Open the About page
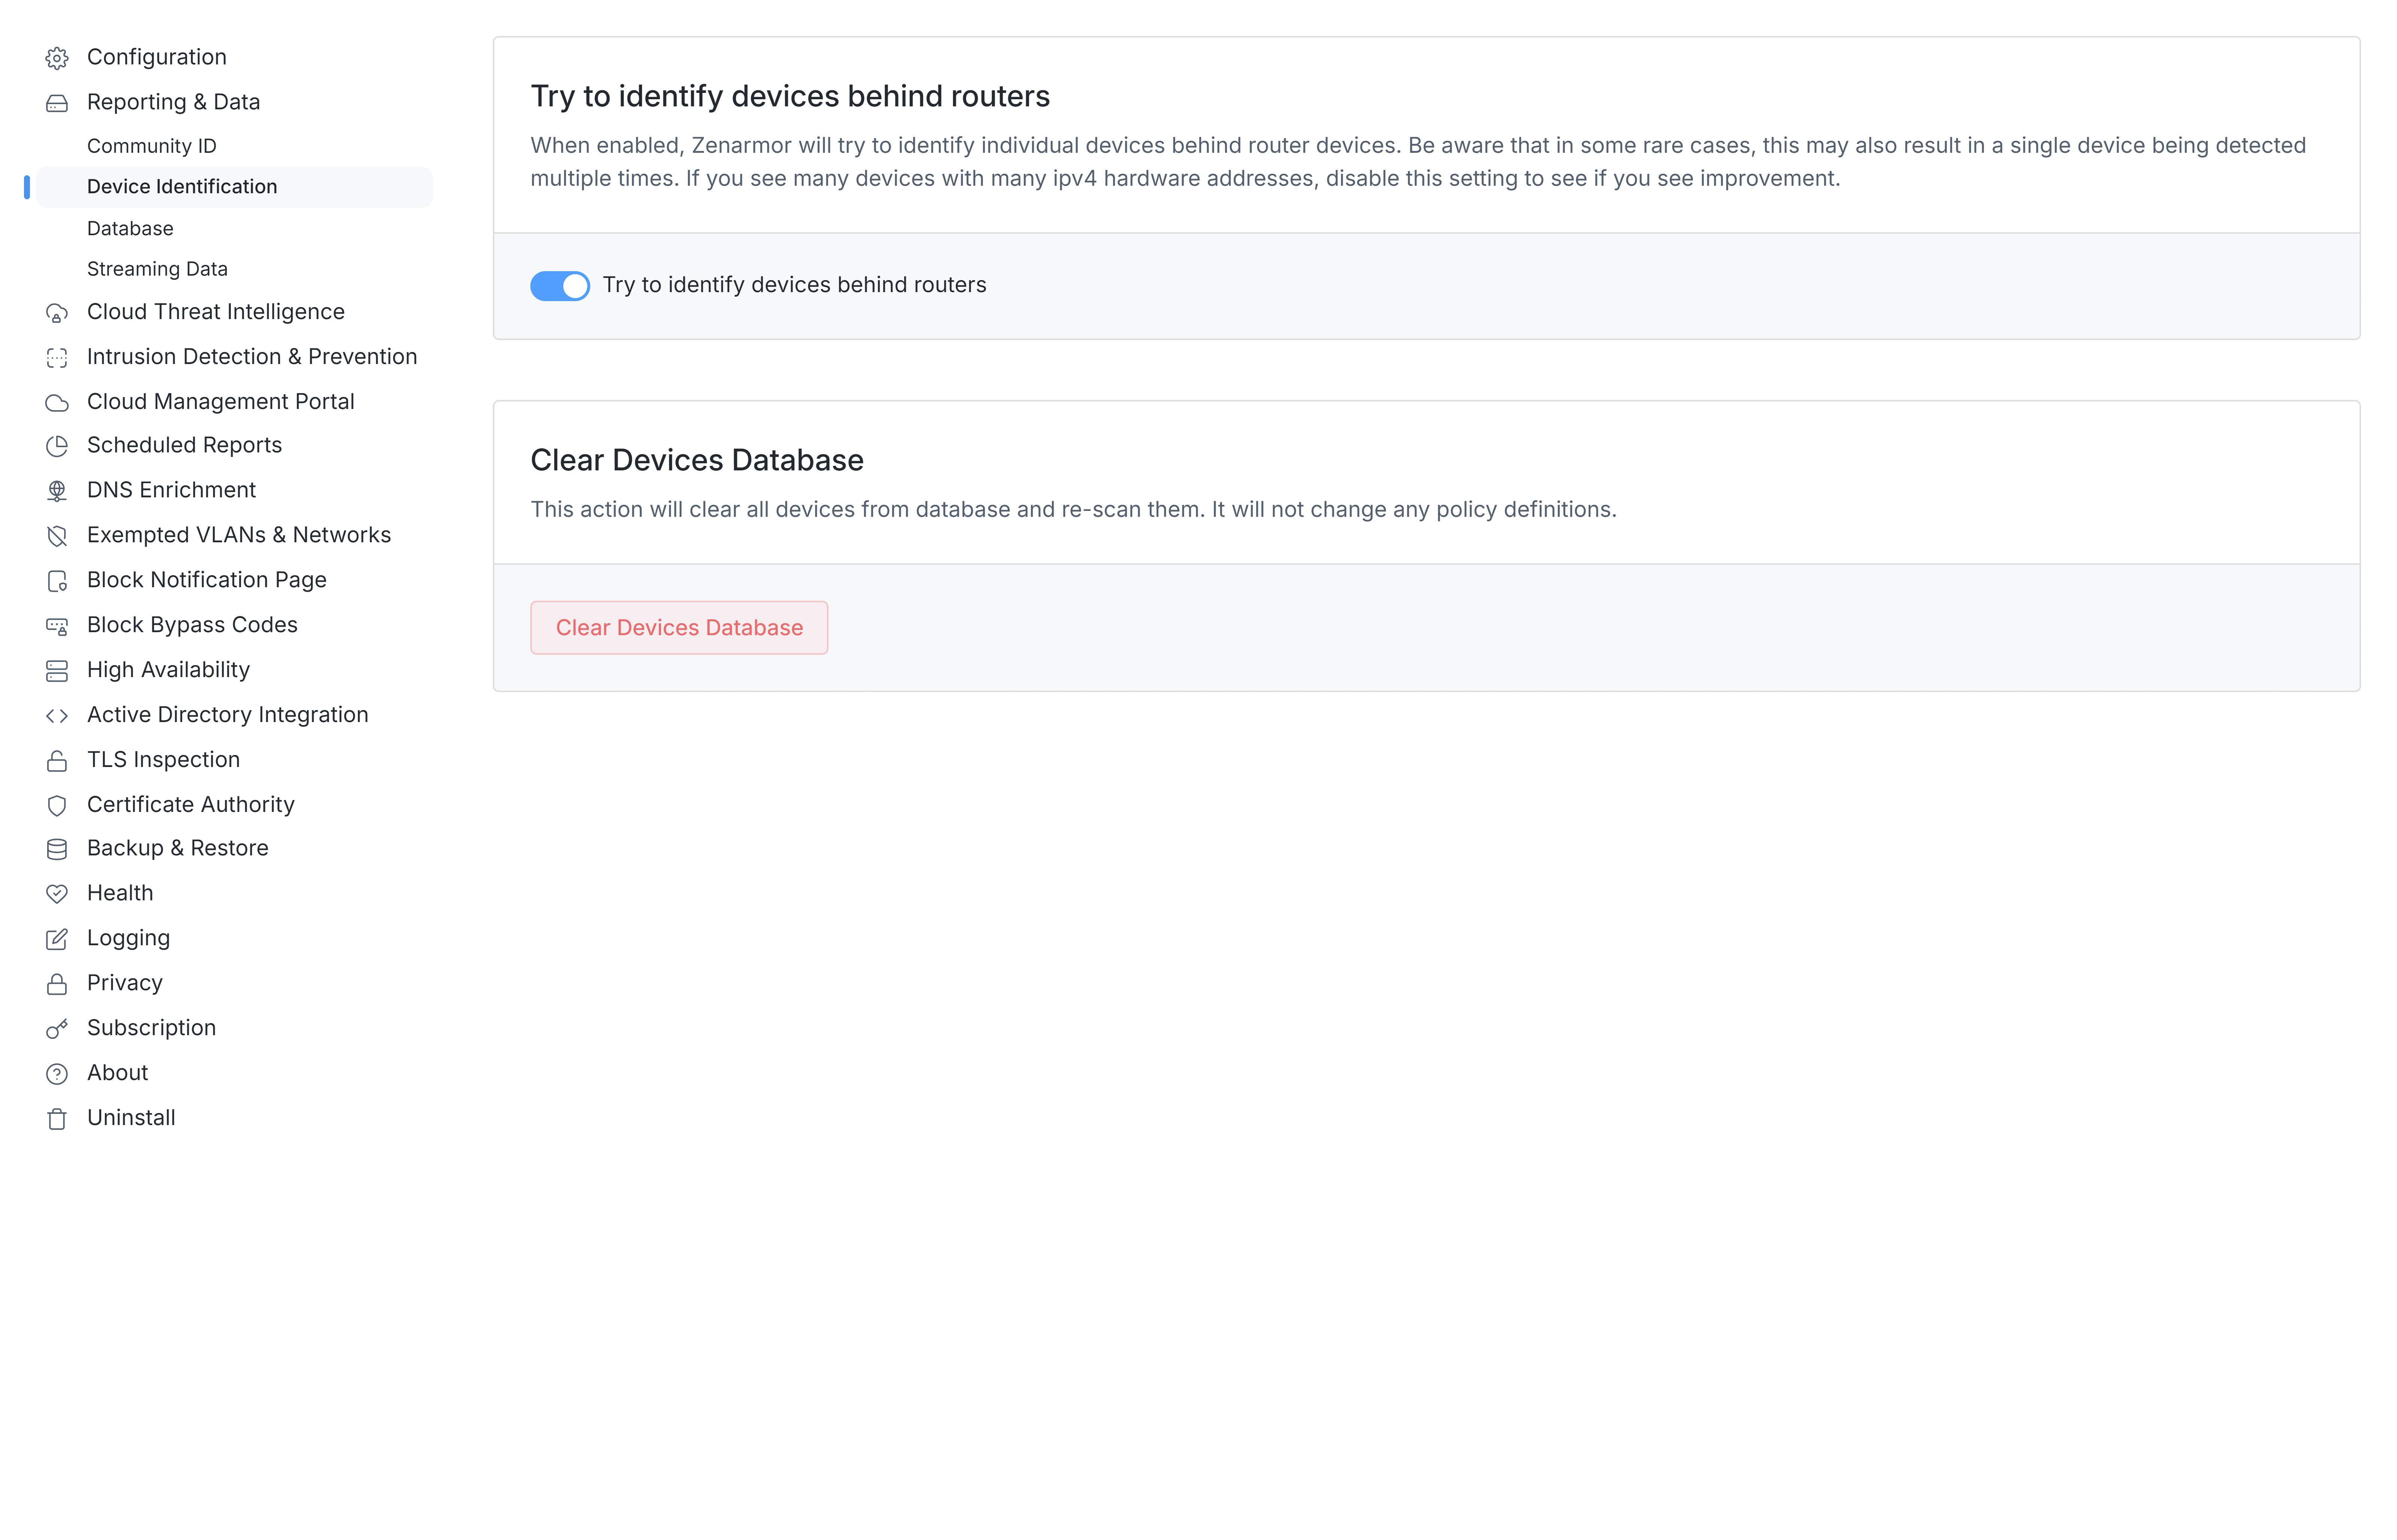This screenshot has height=1540, width=2397. point(117,1072)
